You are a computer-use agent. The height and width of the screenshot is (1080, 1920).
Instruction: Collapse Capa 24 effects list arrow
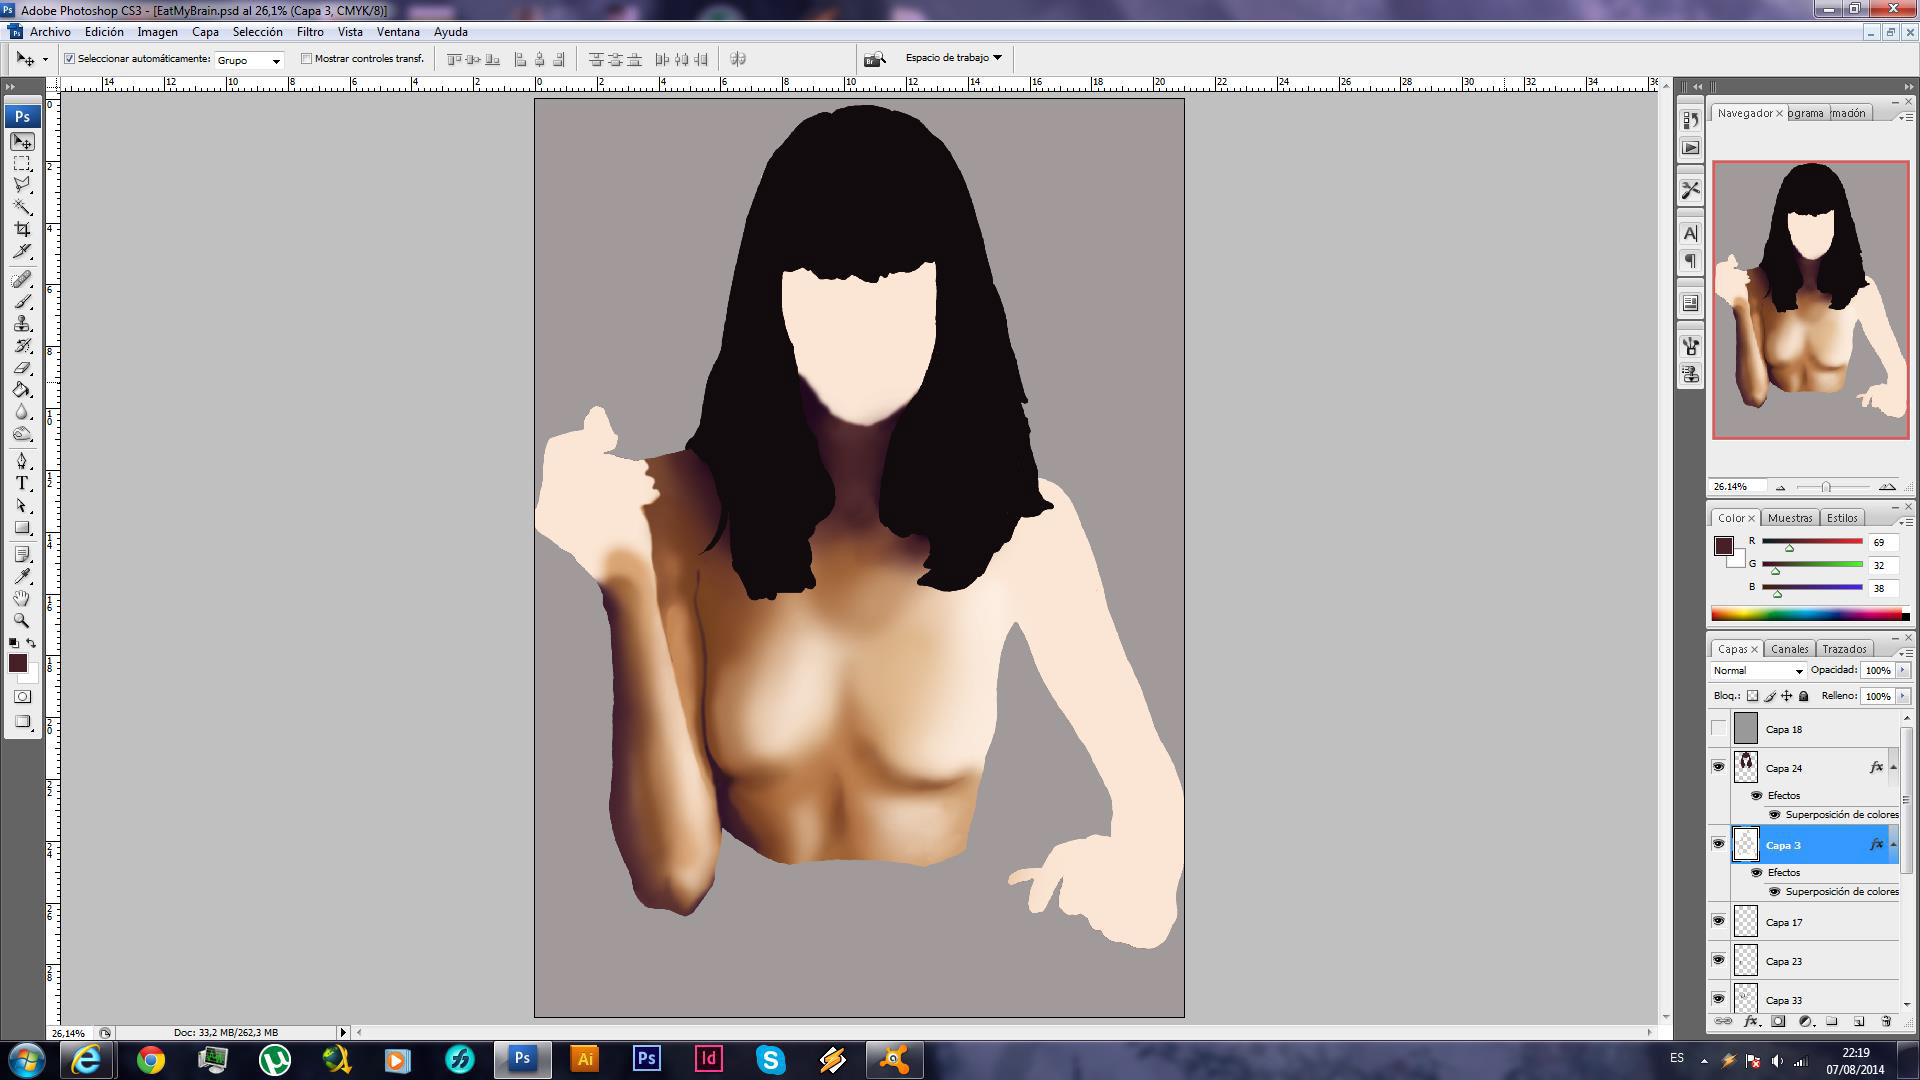[1893, 768]
